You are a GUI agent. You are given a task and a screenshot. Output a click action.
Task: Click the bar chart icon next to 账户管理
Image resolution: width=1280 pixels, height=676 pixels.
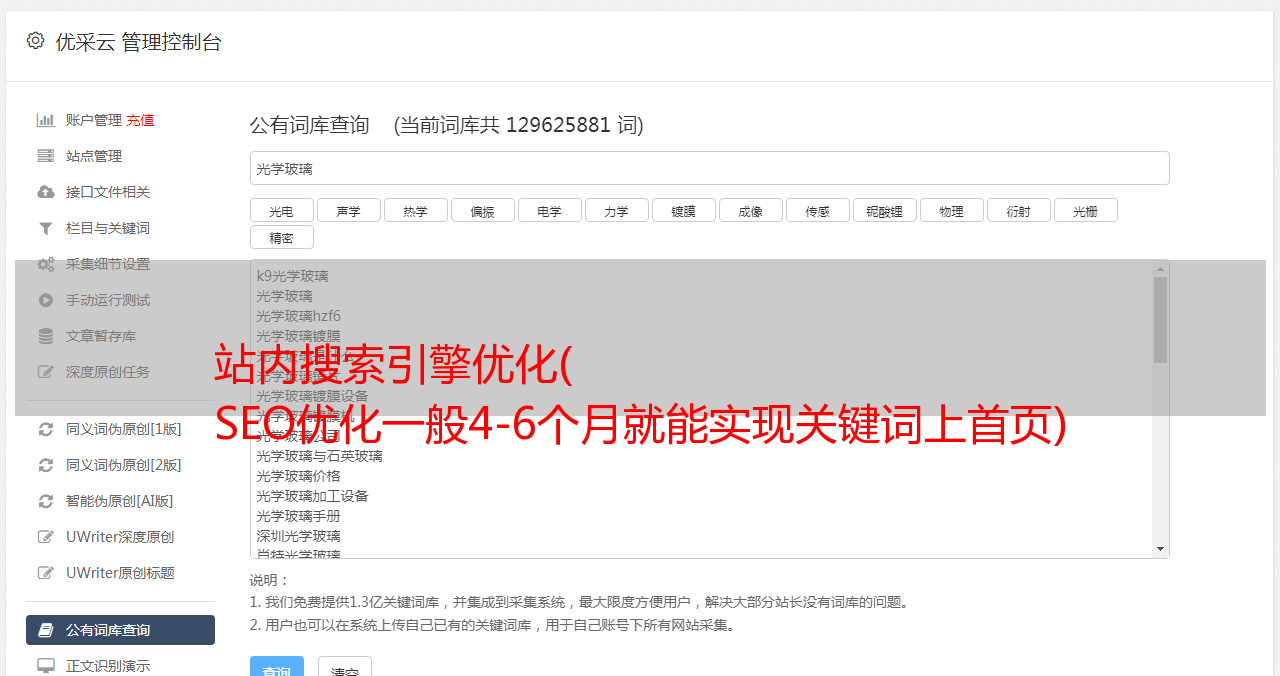(46, 120)
